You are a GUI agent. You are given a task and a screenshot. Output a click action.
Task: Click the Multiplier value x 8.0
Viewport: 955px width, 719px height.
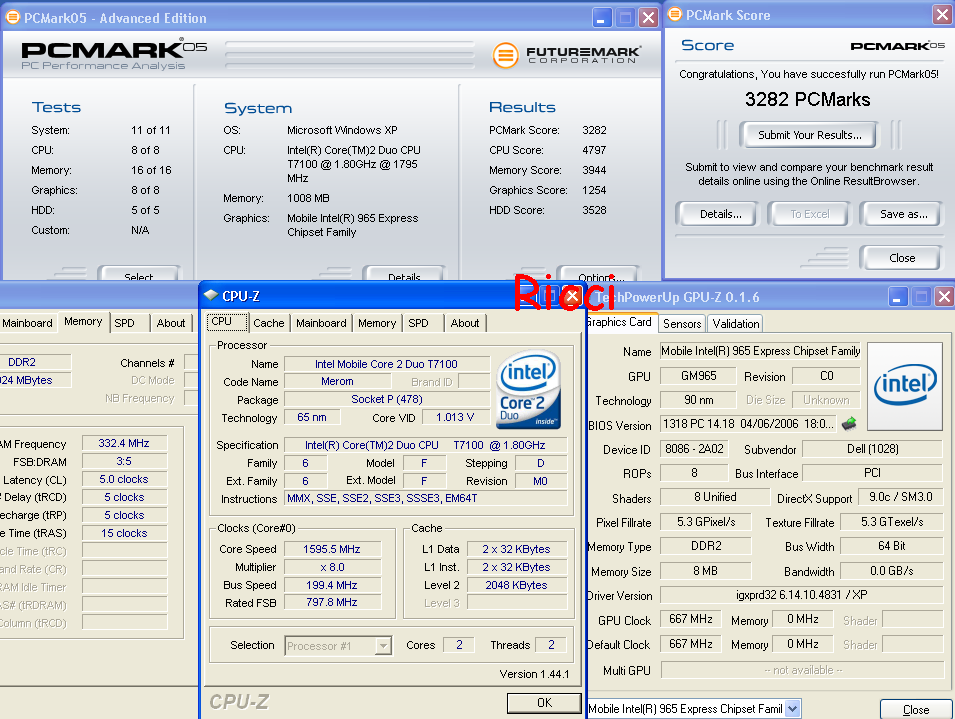(332, 567)
